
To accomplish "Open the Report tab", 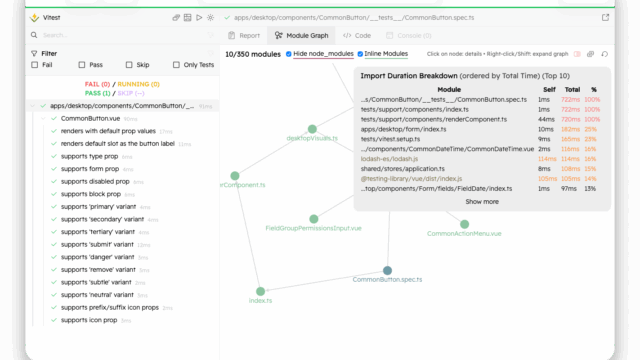I will (244, 36).
